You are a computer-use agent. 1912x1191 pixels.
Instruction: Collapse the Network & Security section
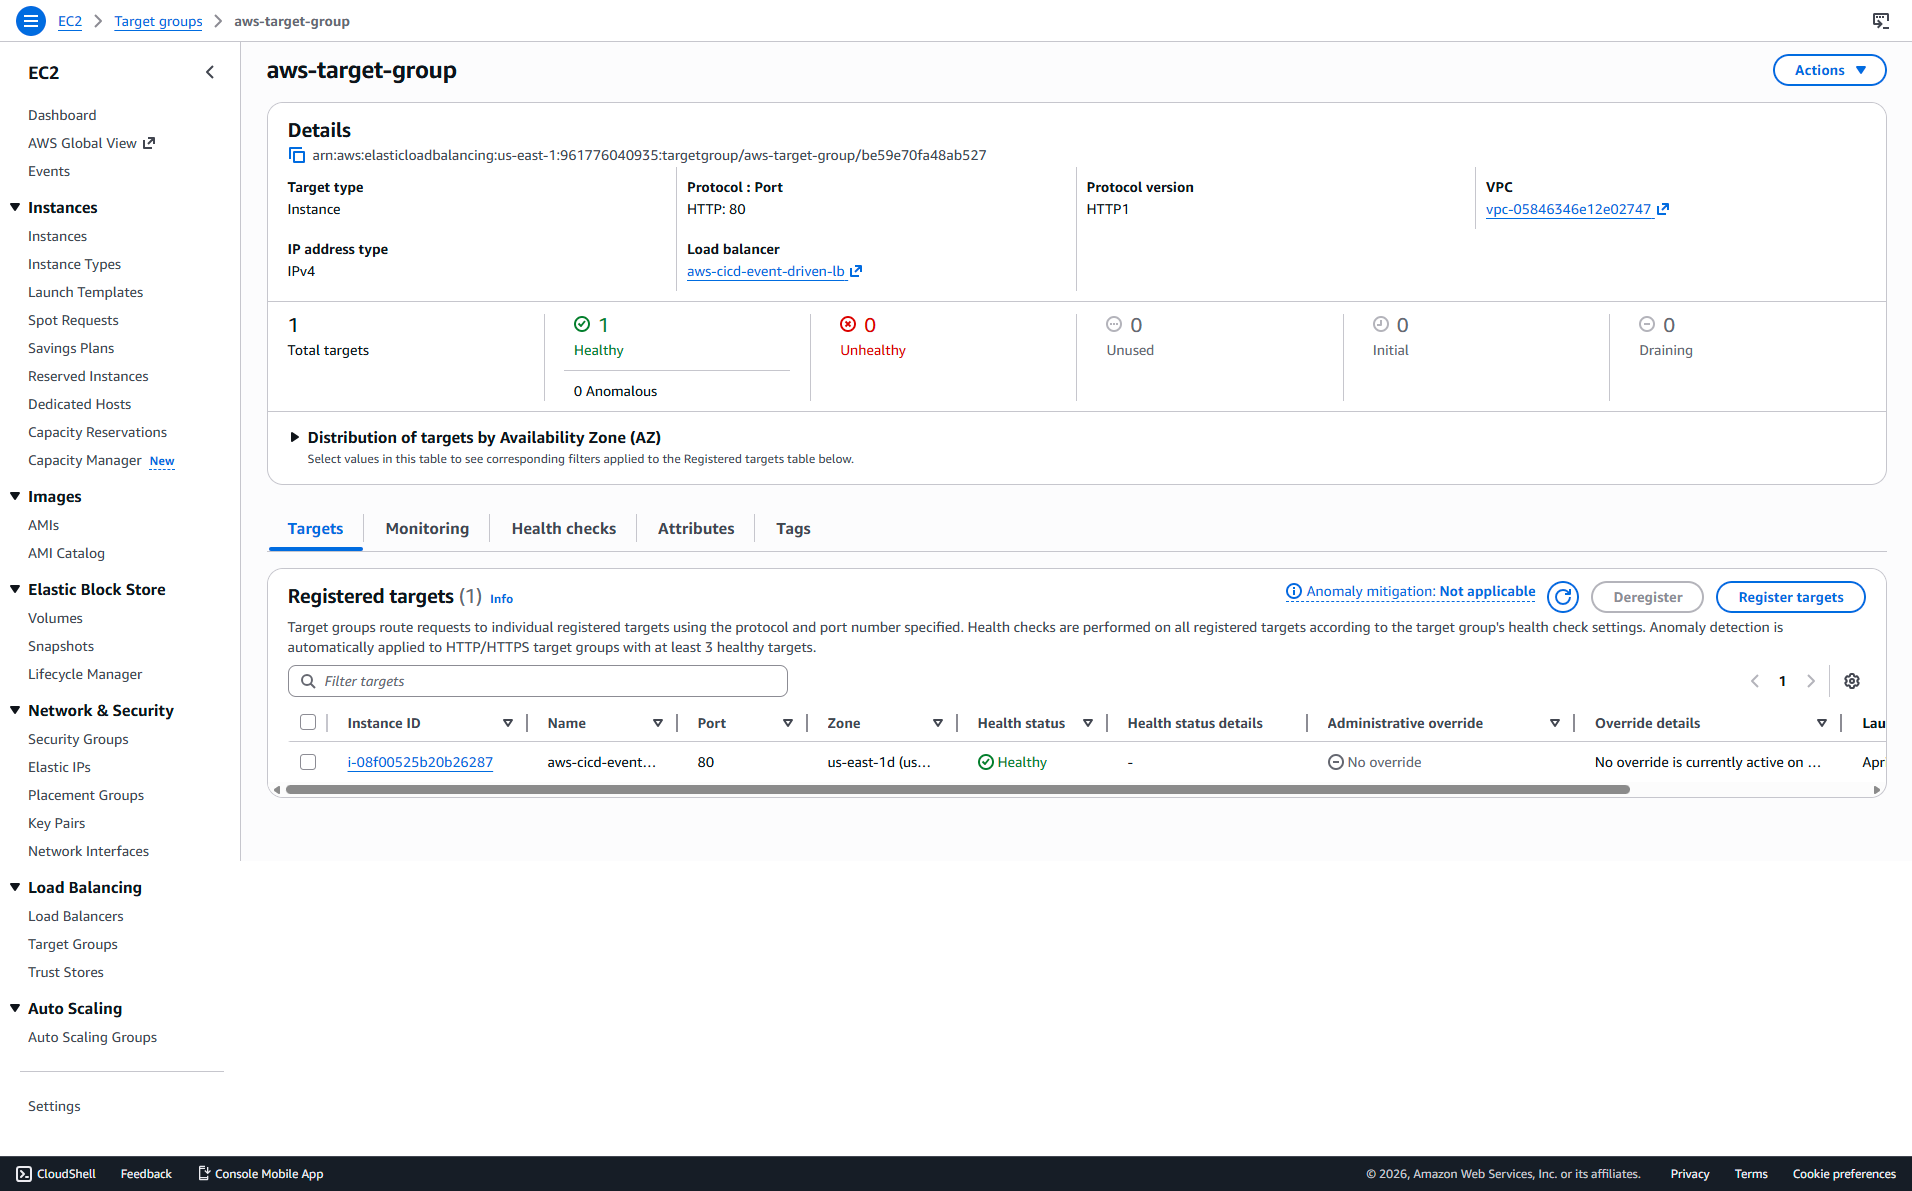tap(15, 710)
